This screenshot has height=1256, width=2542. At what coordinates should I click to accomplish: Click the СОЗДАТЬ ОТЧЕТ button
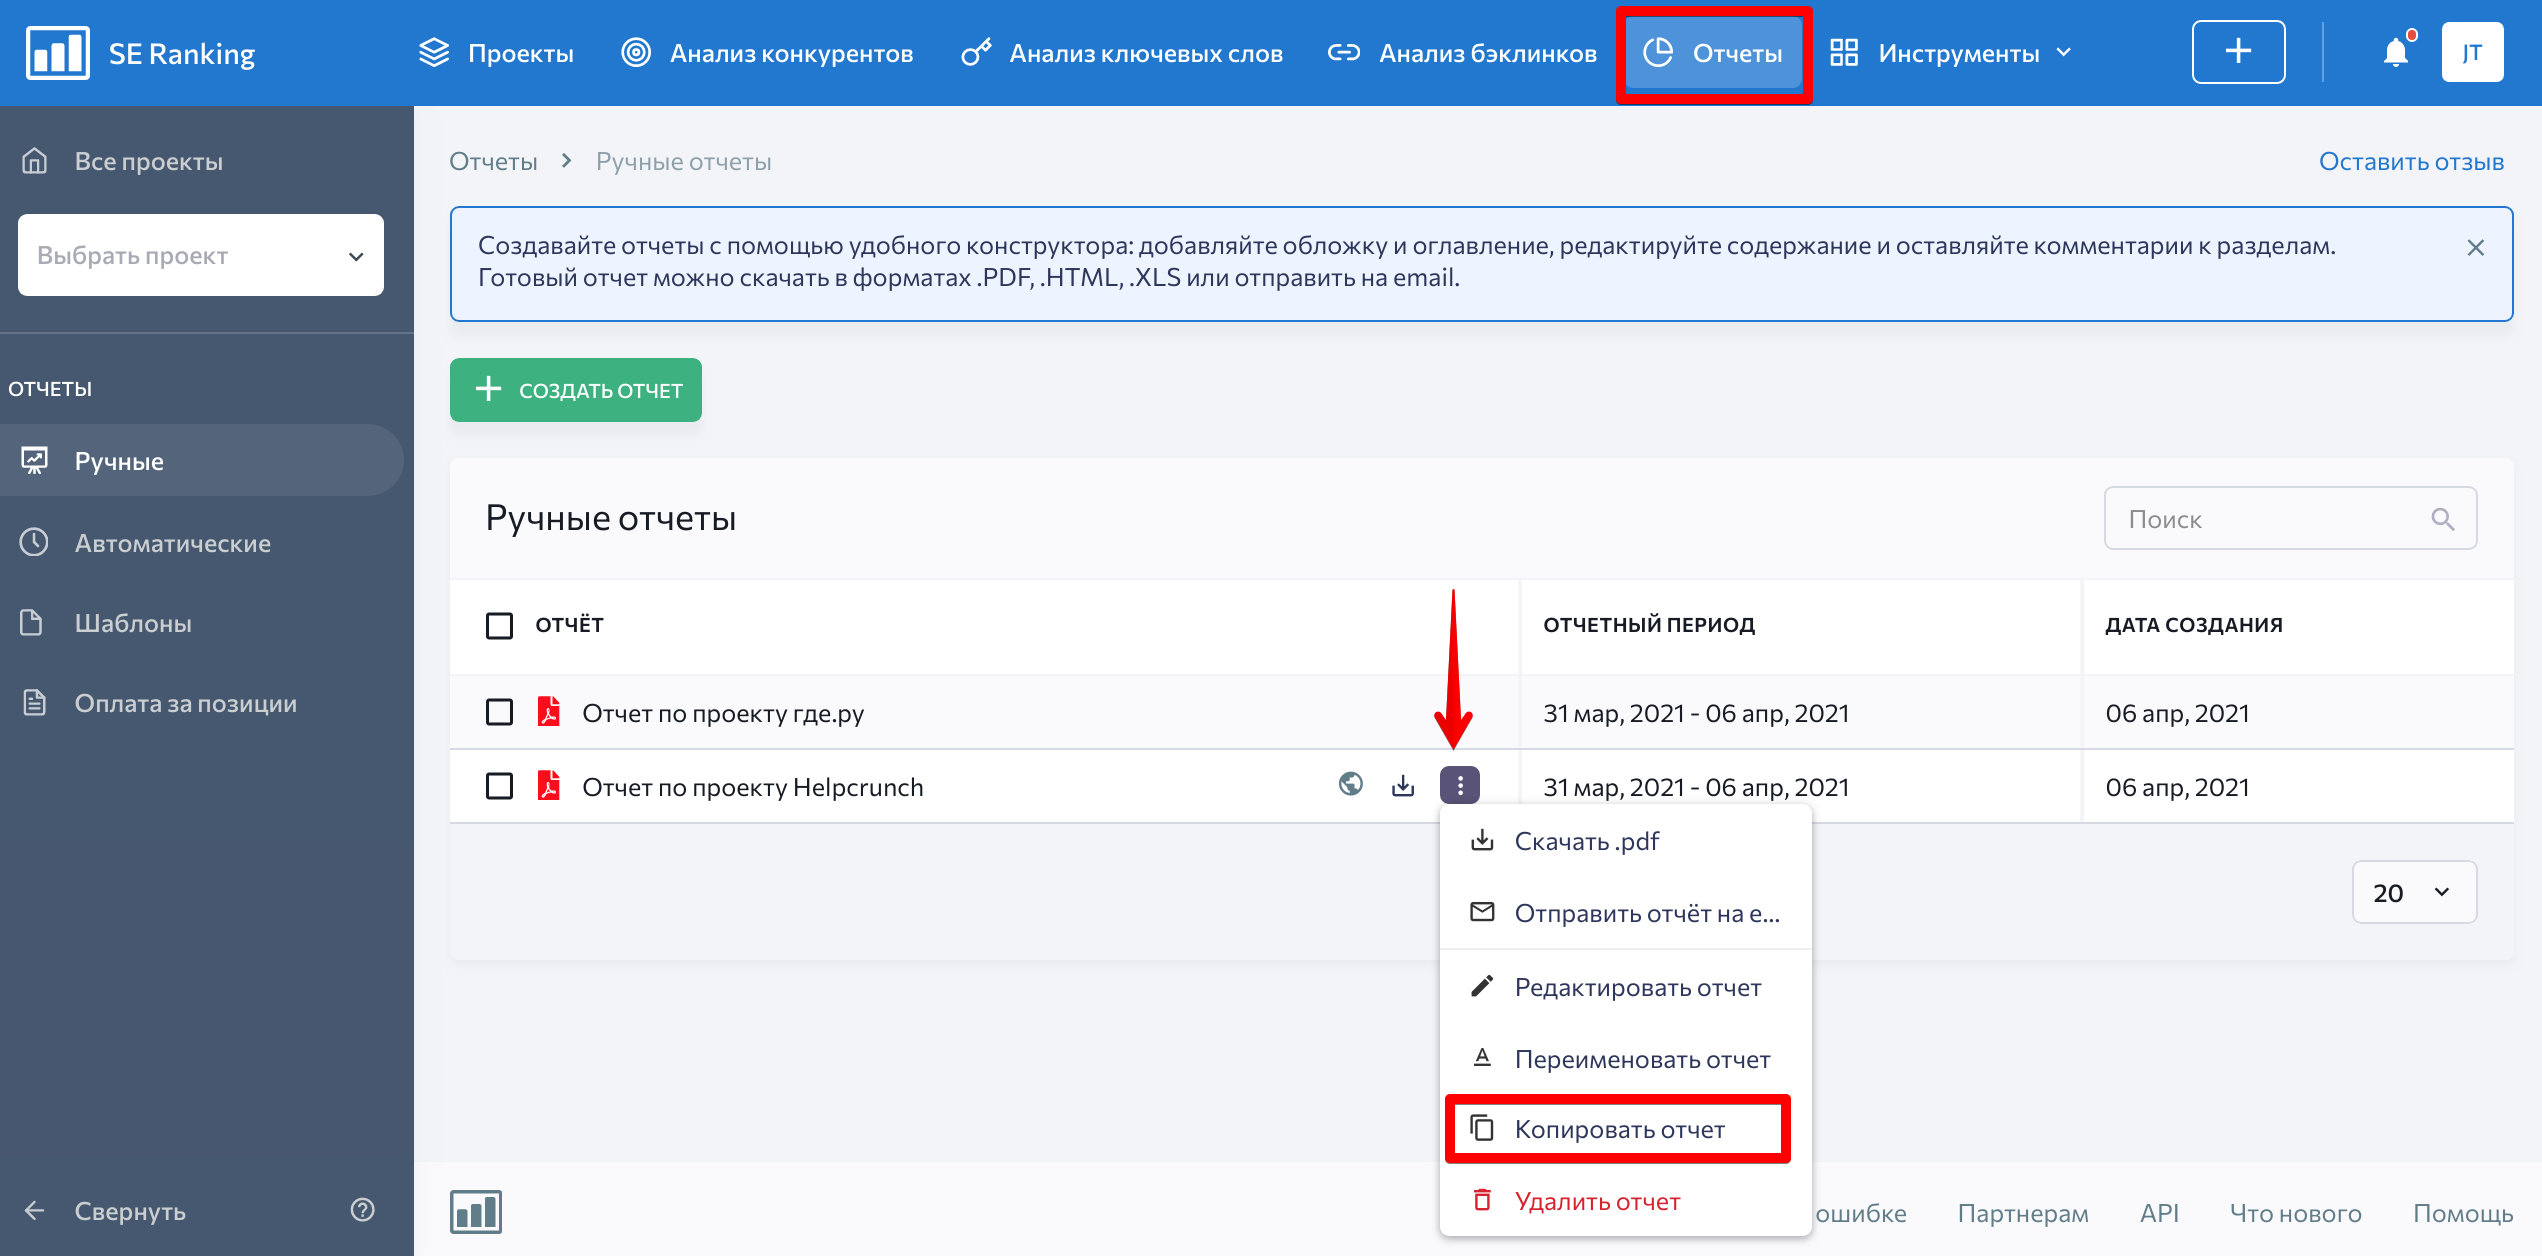(x=576, y=390)
